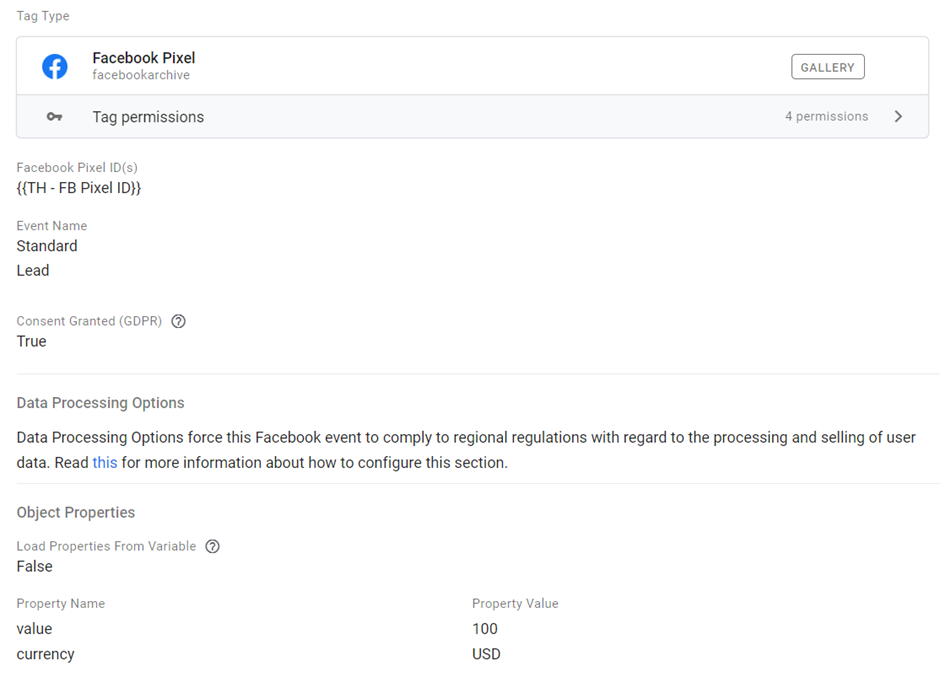This screenshot has height=677, width=940.
Task: Click the 'currency' property name cell
Action: click(45, 654)
